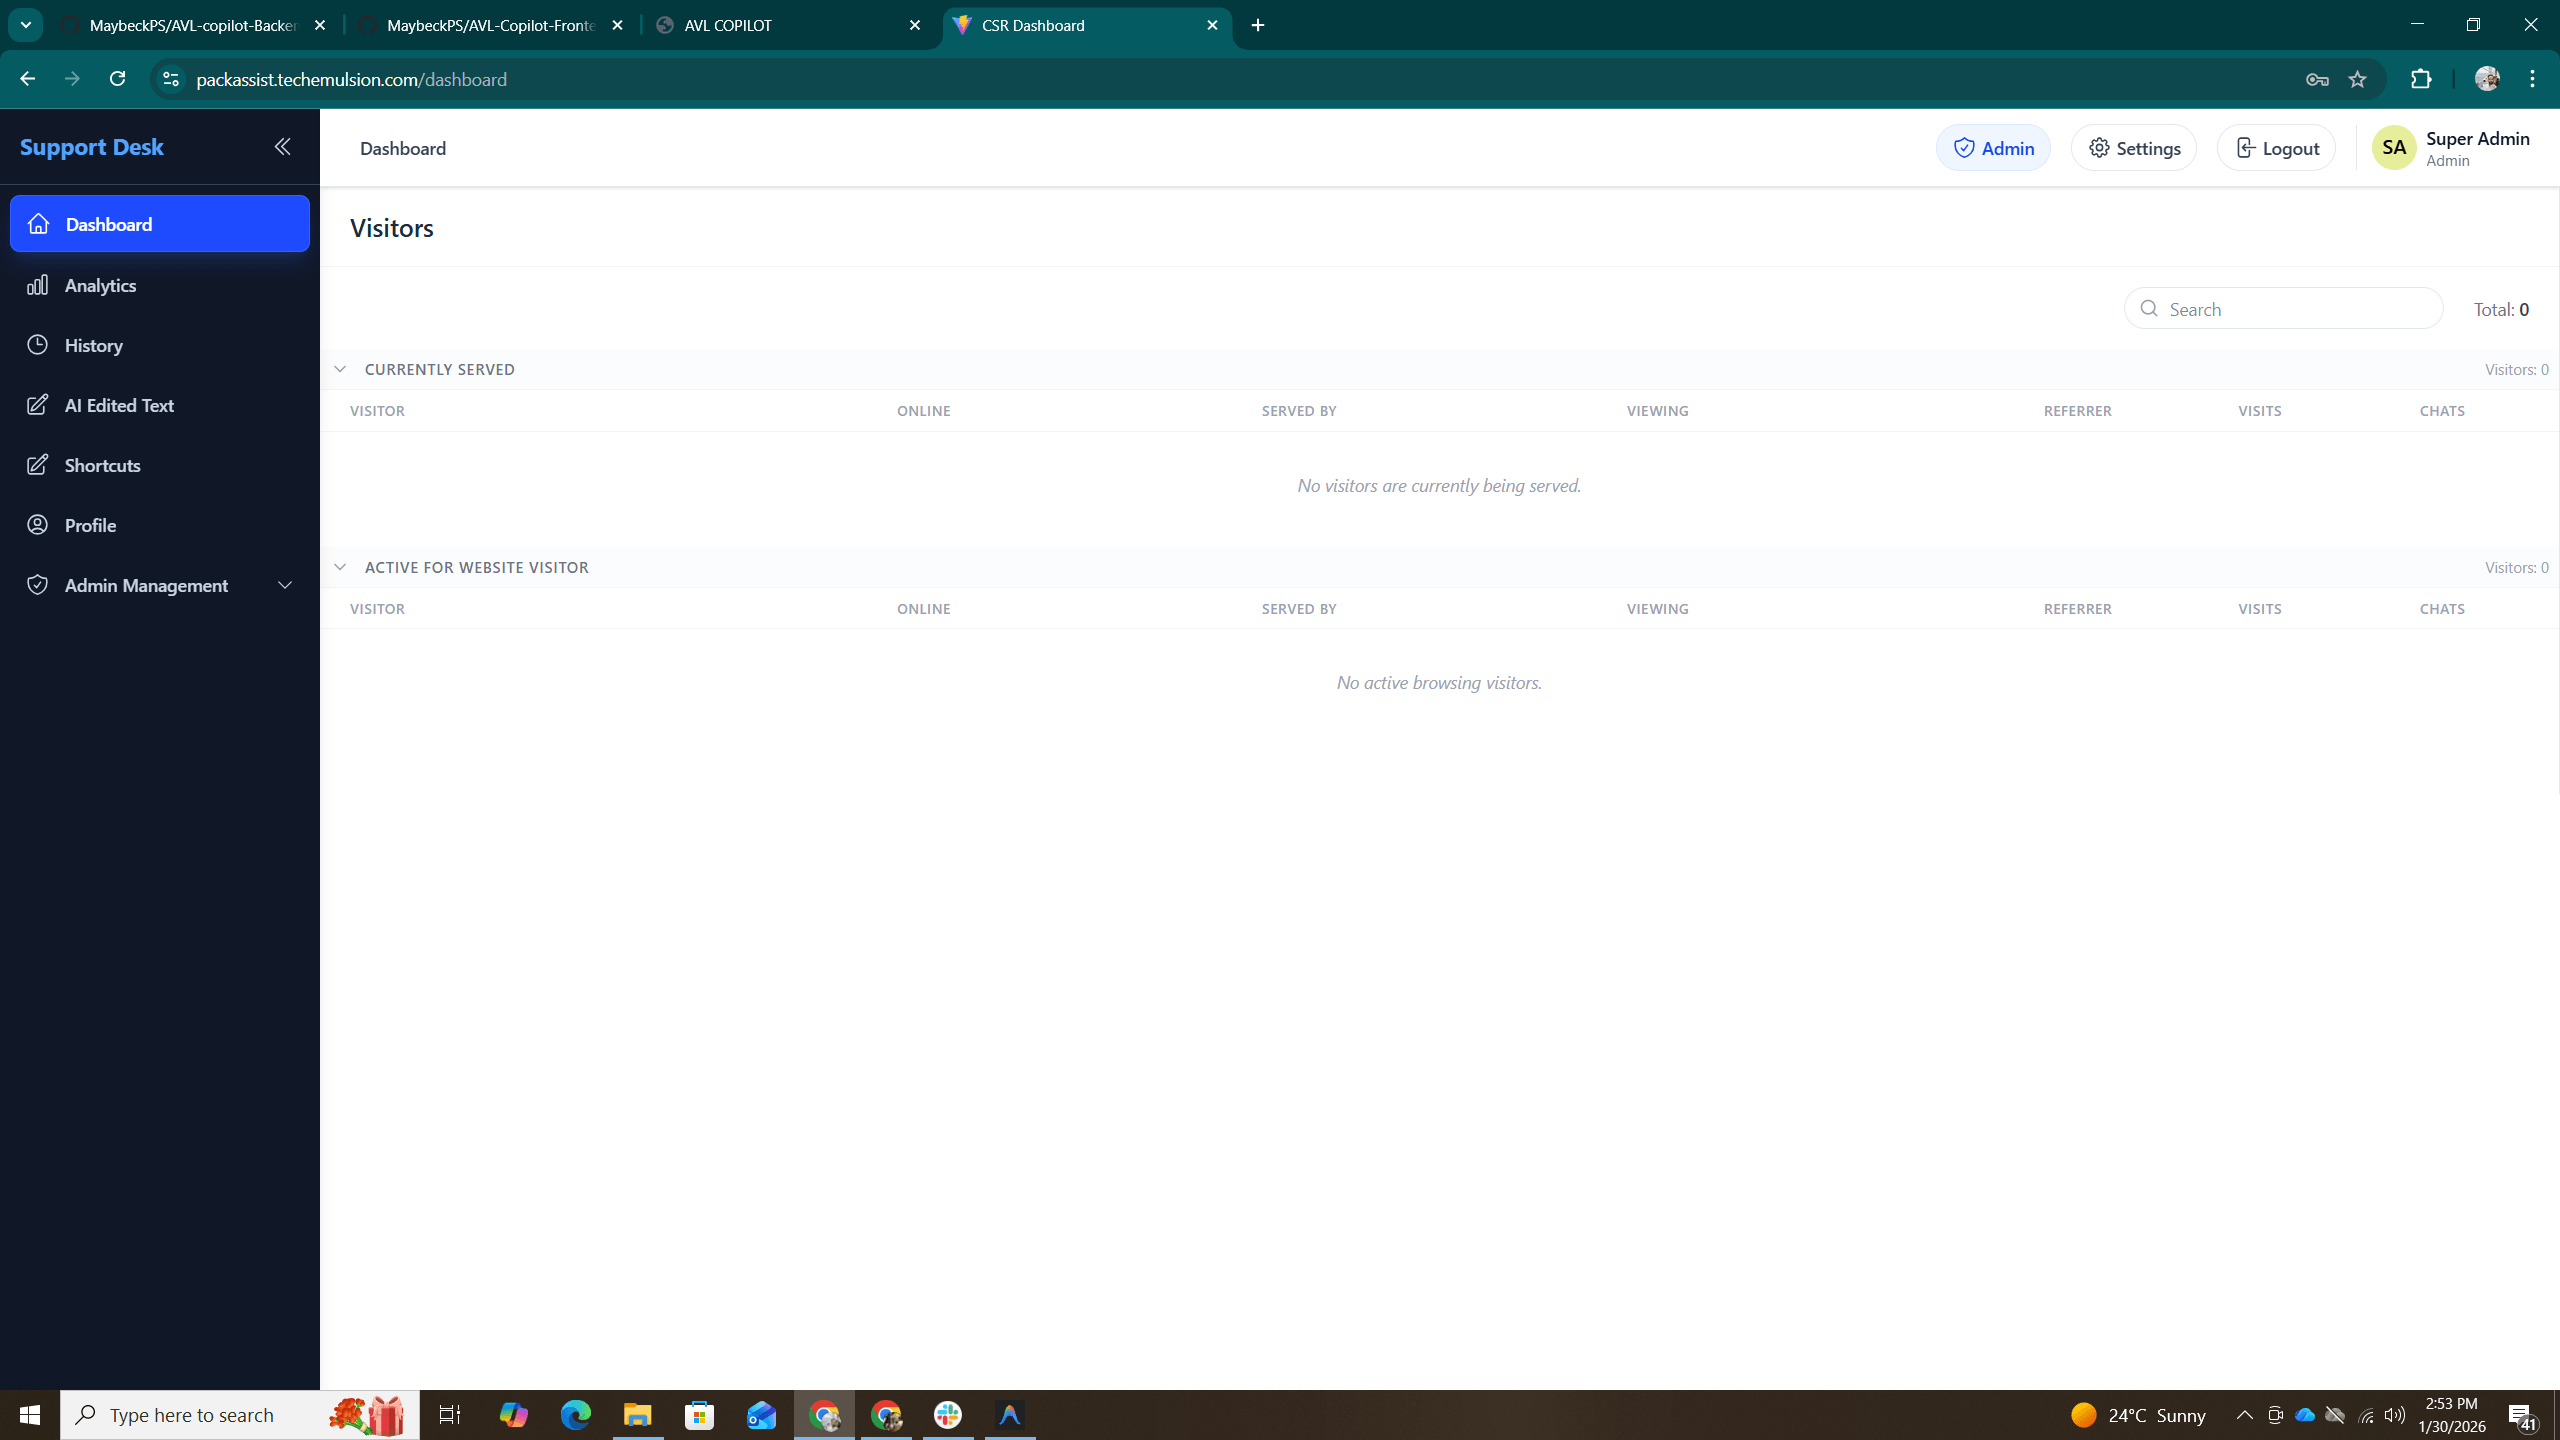Click the Support Desk title link

tap(92, 146)
